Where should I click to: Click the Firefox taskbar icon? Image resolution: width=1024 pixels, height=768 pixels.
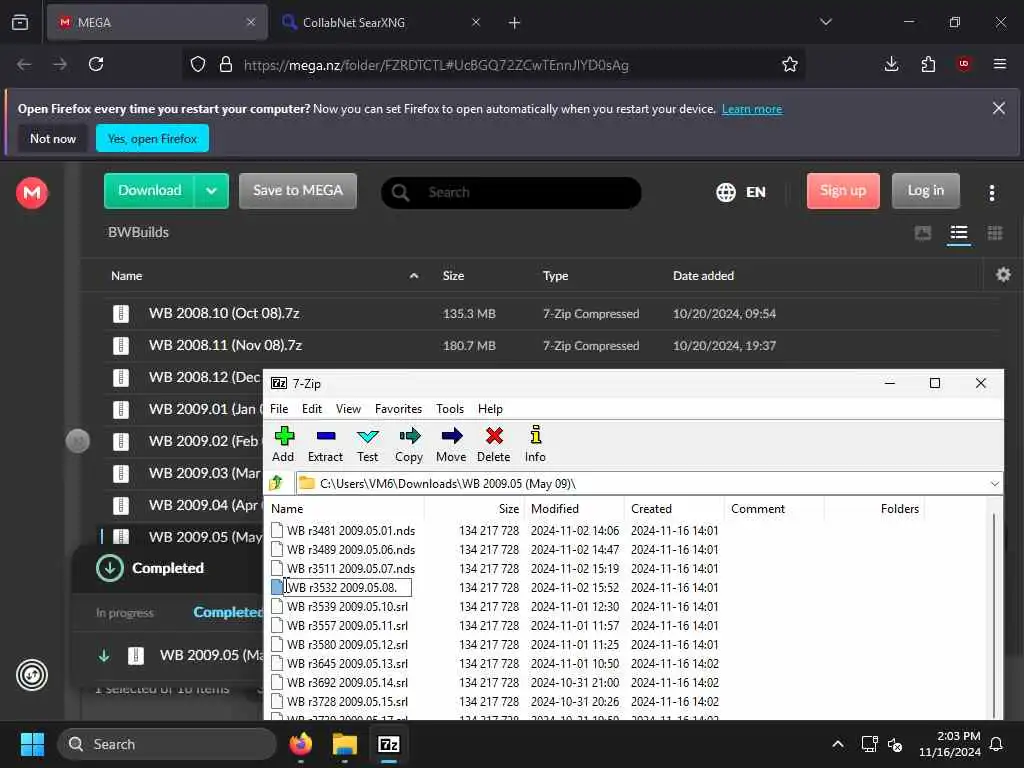point(301,744)
